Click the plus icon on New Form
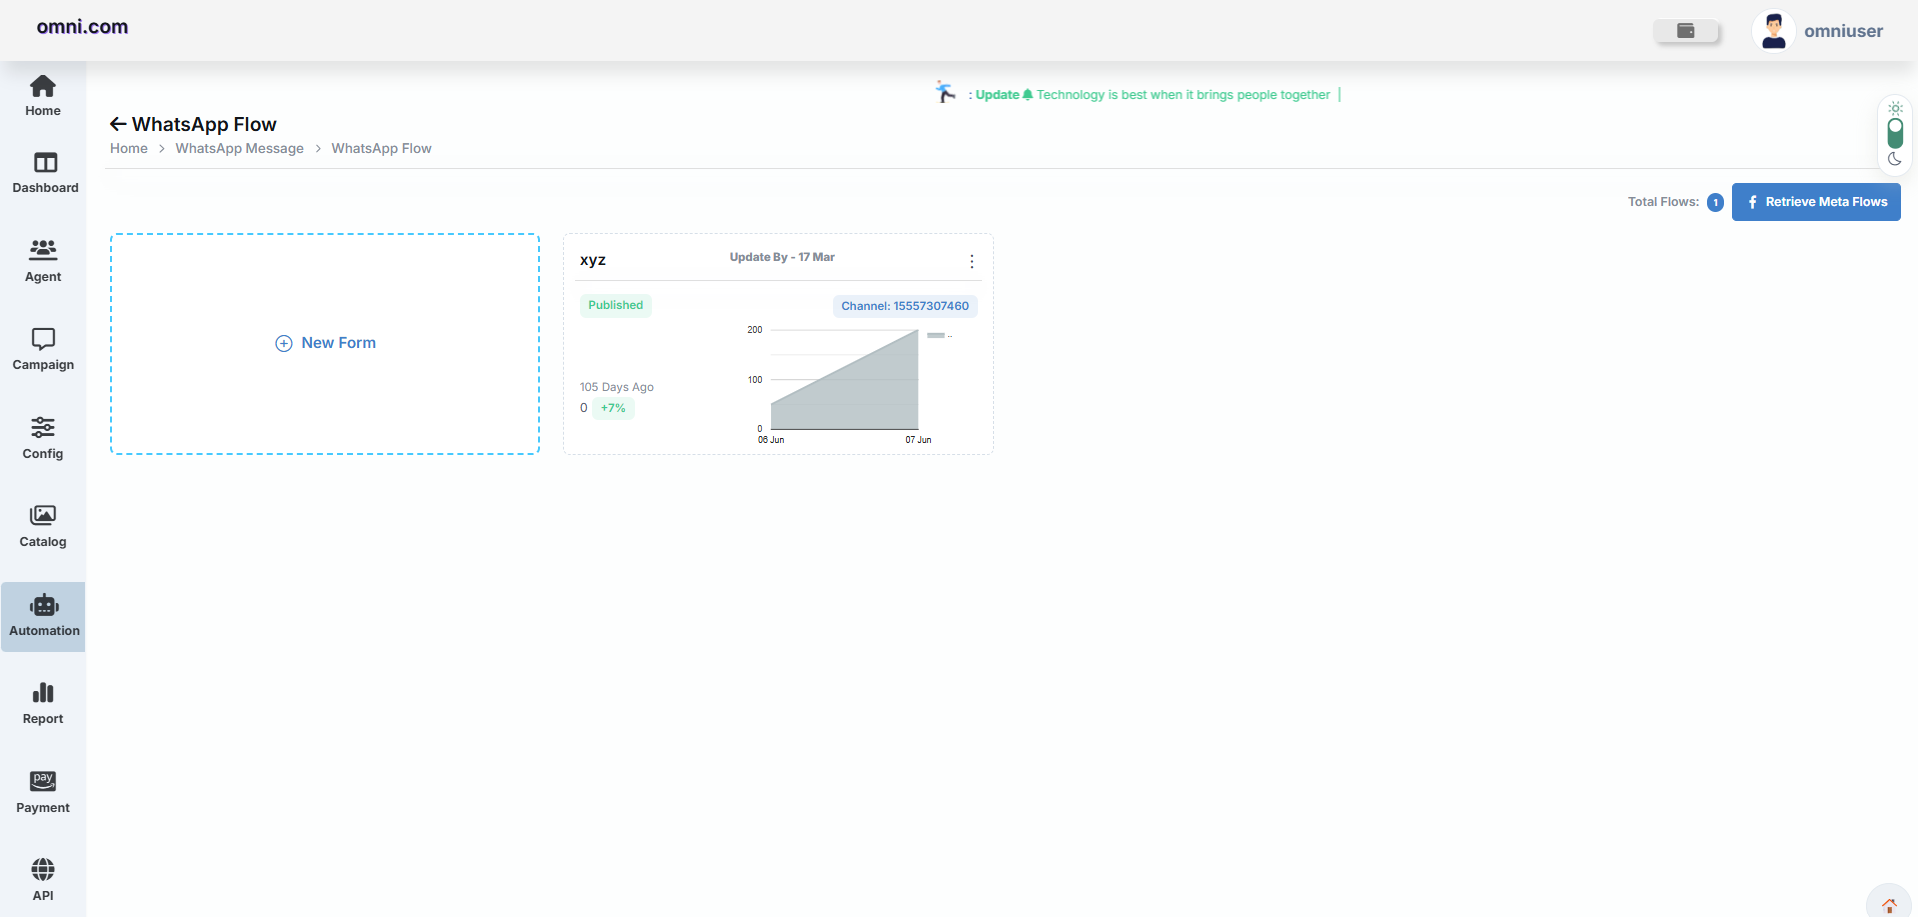1918x917 pixels. tap(284, 343)
